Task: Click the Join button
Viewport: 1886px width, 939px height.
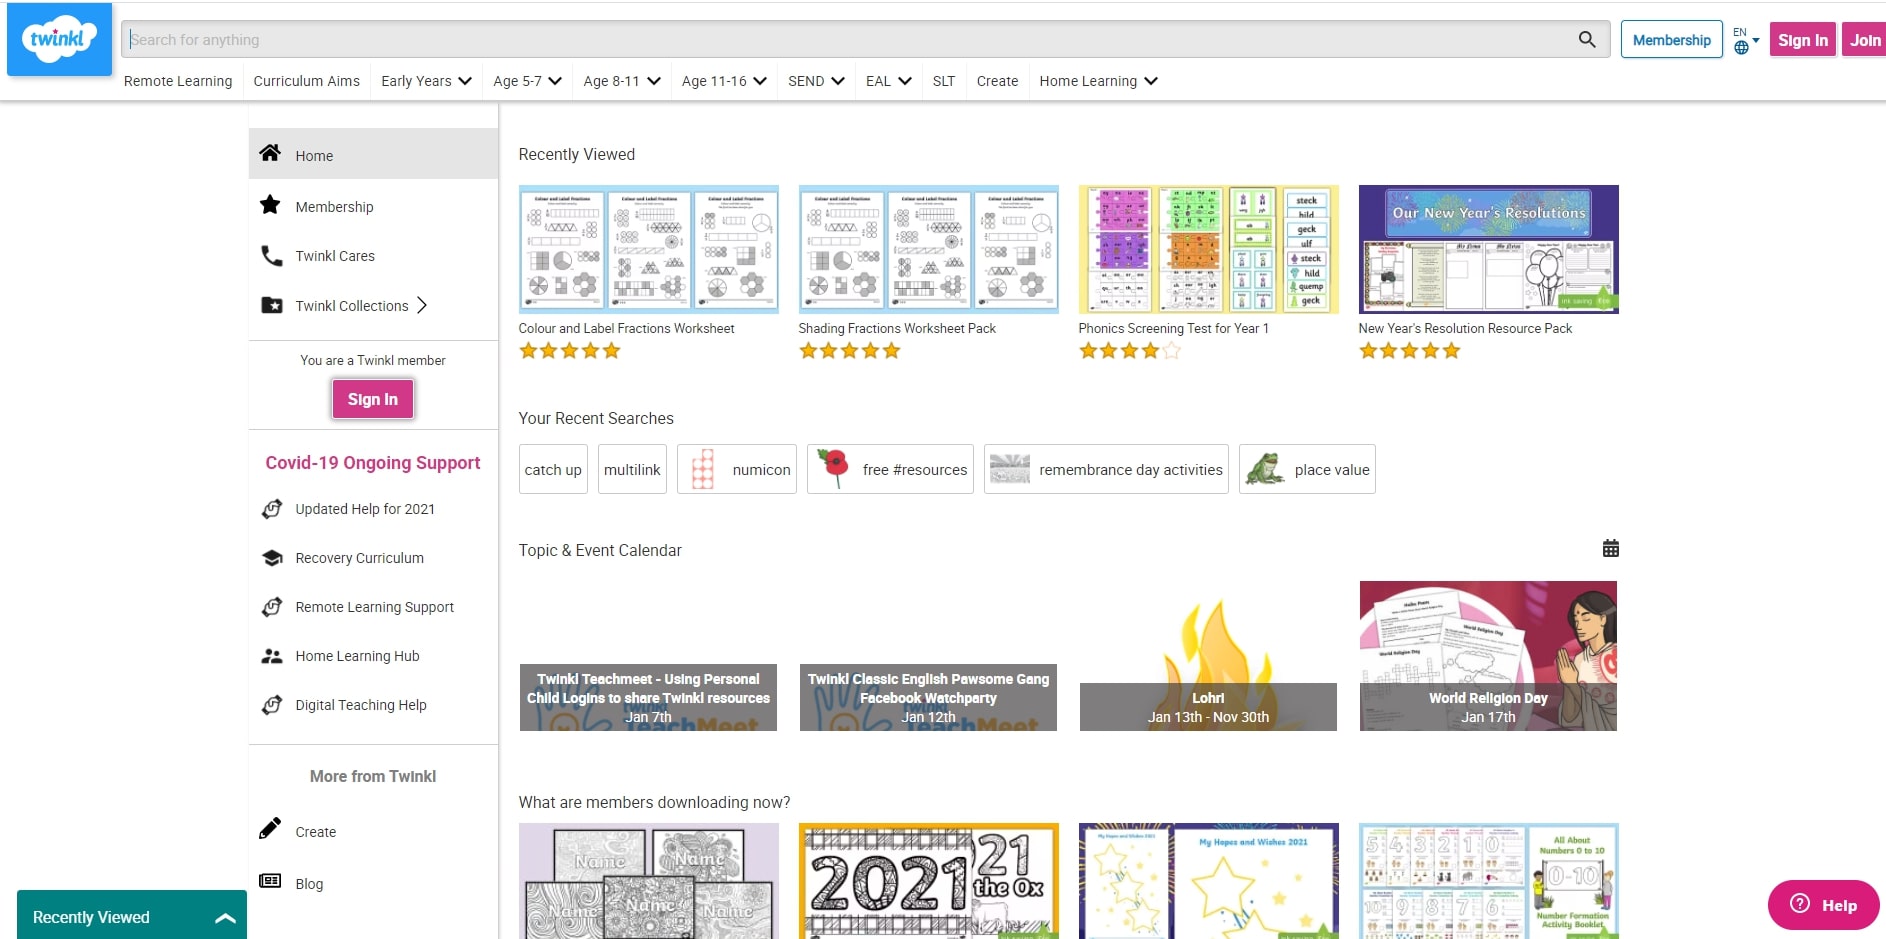Action: click(1864, 40)
